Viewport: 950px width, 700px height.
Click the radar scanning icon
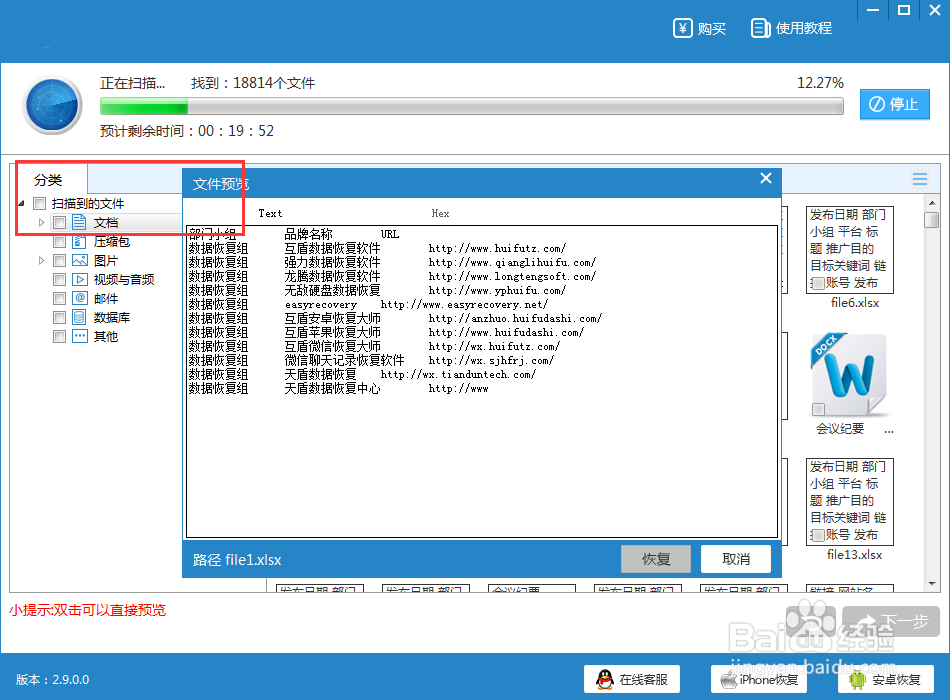(x=52, y=105)
